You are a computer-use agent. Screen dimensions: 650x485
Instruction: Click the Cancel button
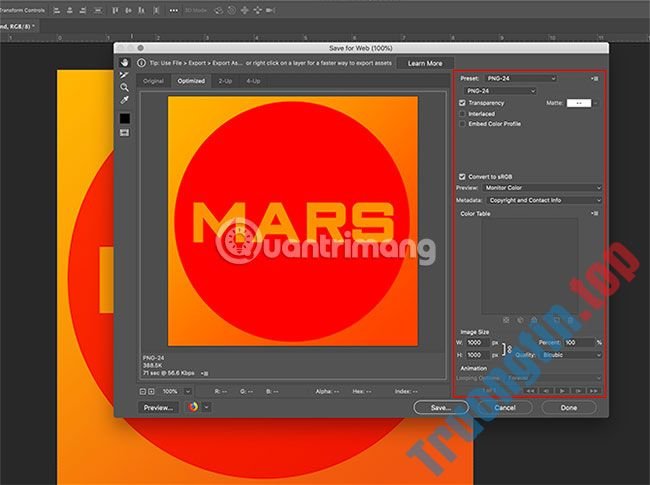504,407
